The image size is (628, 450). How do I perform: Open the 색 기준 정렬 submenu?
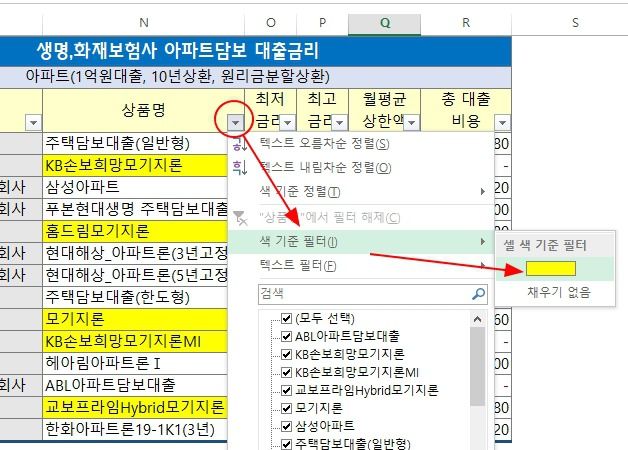[x=360, y=191]
